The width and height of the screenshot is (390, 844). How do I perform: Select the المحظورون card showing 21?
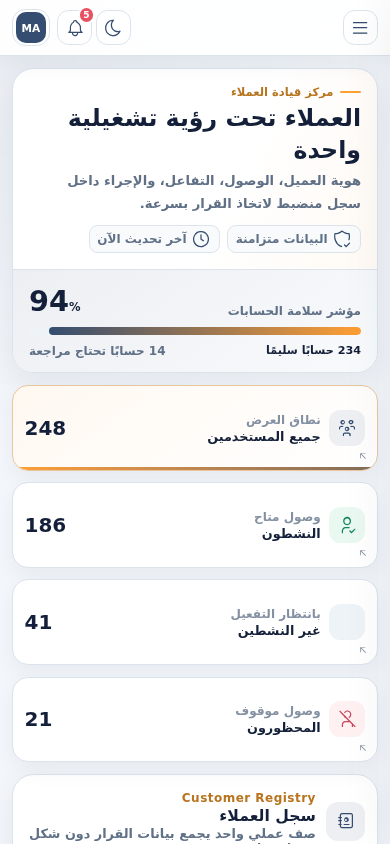(195, 719)
